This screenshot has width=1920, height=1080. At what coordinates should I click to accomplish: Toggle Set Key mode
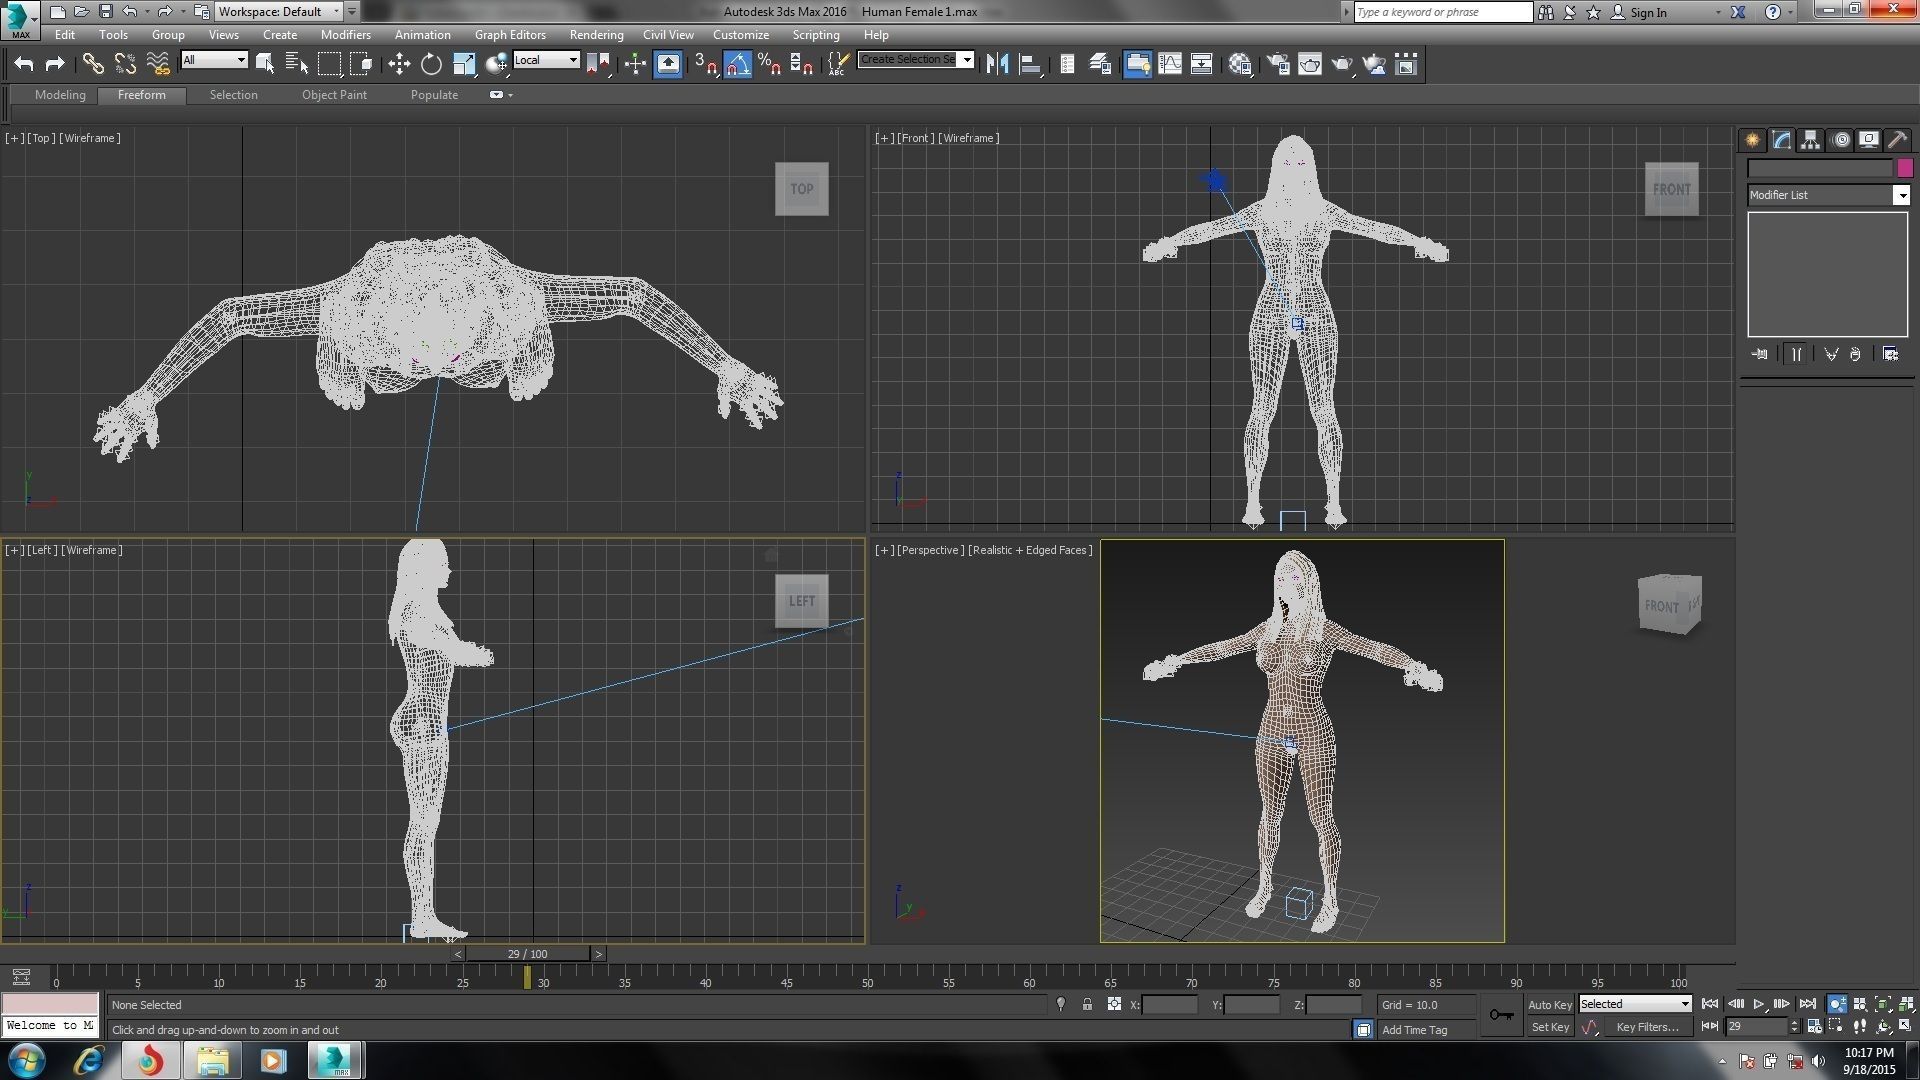point(1550,1027)
